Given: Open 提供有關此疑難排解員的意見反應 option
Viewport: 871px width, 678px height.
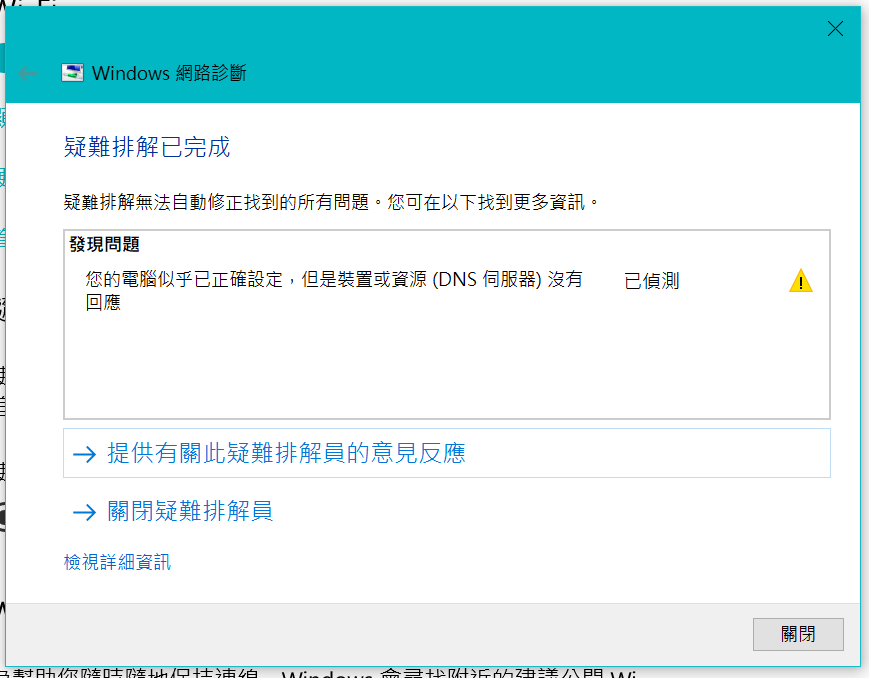Looking at the screenshot, I should tap(447, 453).
